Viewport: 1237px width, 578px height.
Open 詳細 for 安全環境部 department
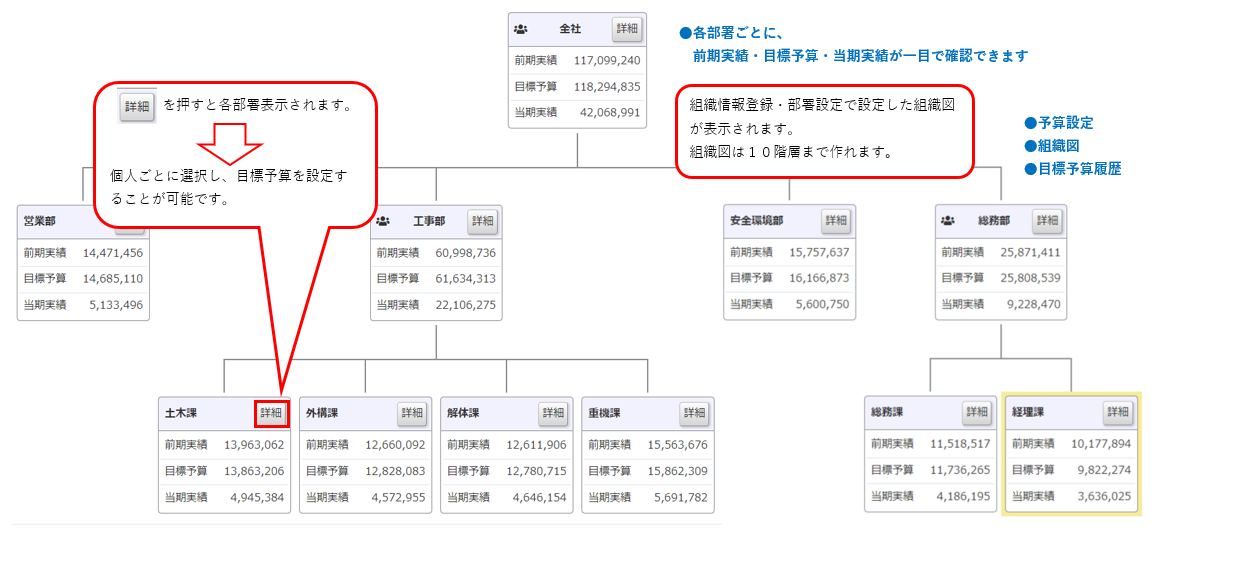(x=836, y=221)
